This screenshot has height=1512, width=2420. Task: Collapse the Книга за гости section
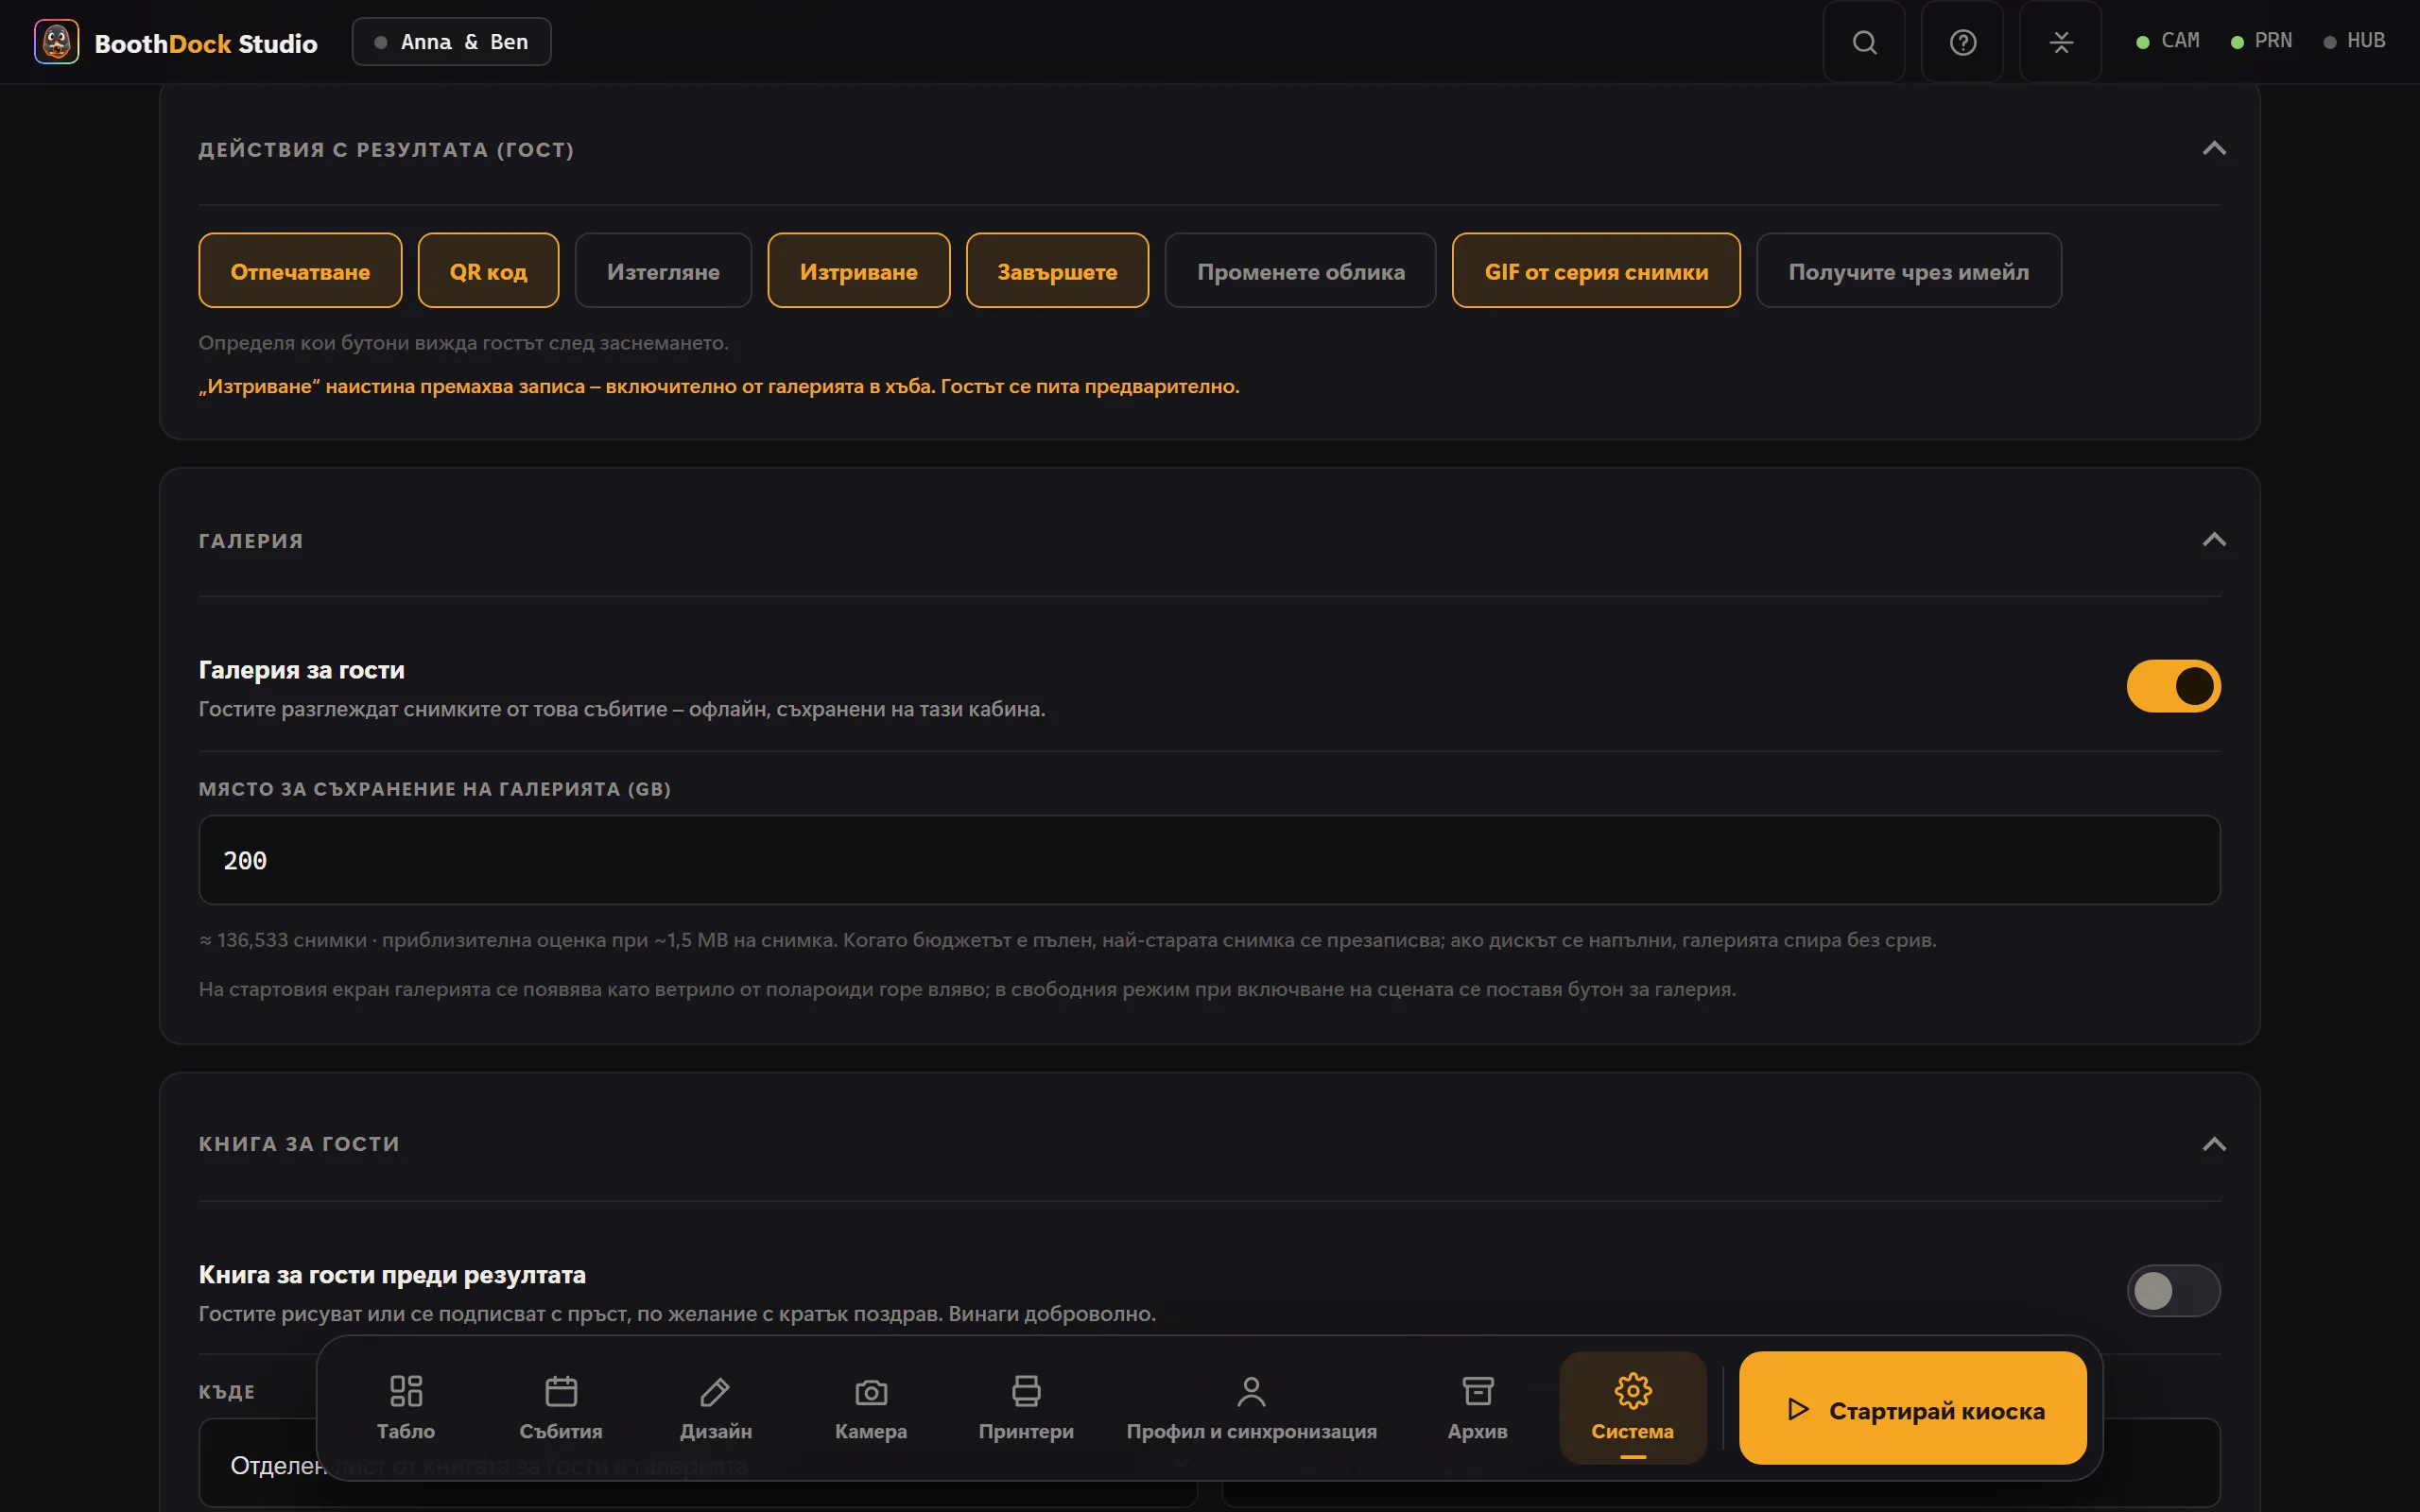(x=2213, y=1144)
